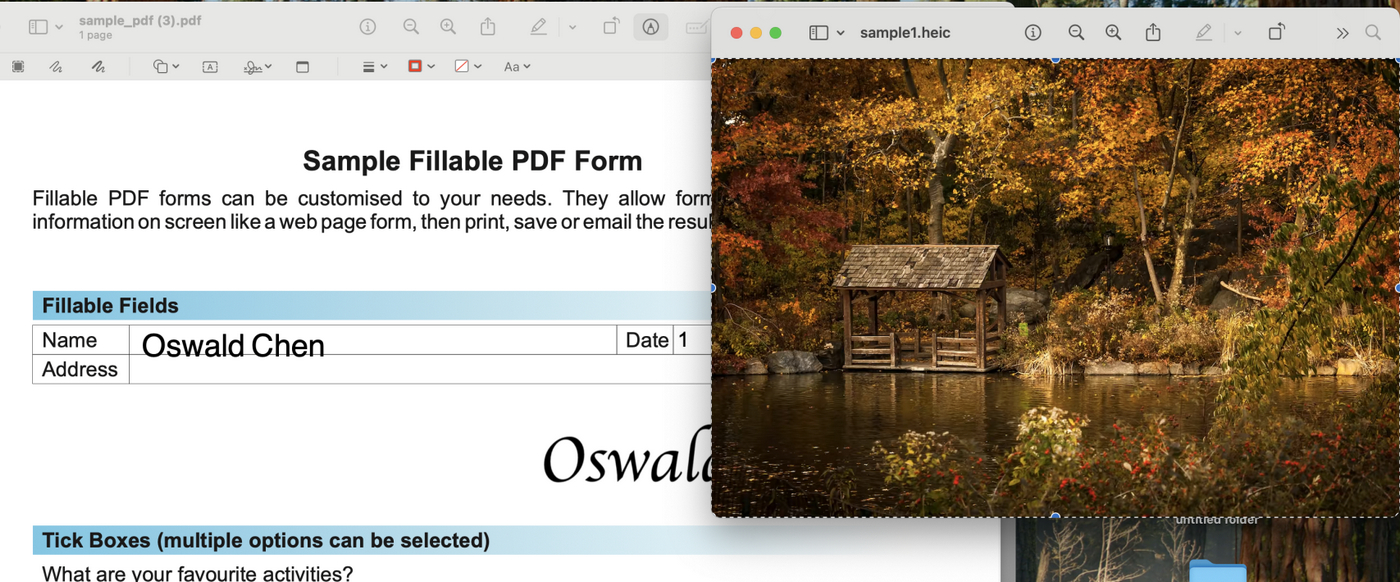Open sidebar view menu in sample1.heic window
Viewport: 1400px width, 582px height.
tap(840, 33)
